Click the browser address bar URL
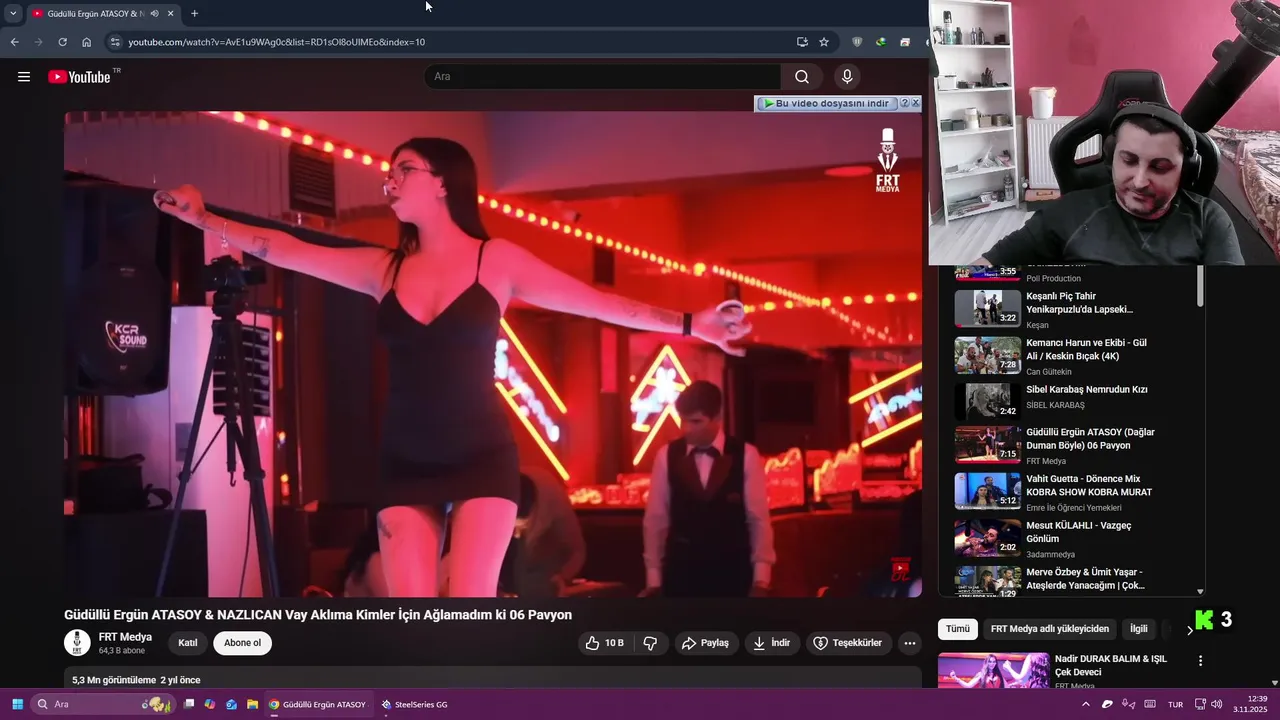This screenshot has width=1280, height=720. pyautogui.click(x=276, y=42)
